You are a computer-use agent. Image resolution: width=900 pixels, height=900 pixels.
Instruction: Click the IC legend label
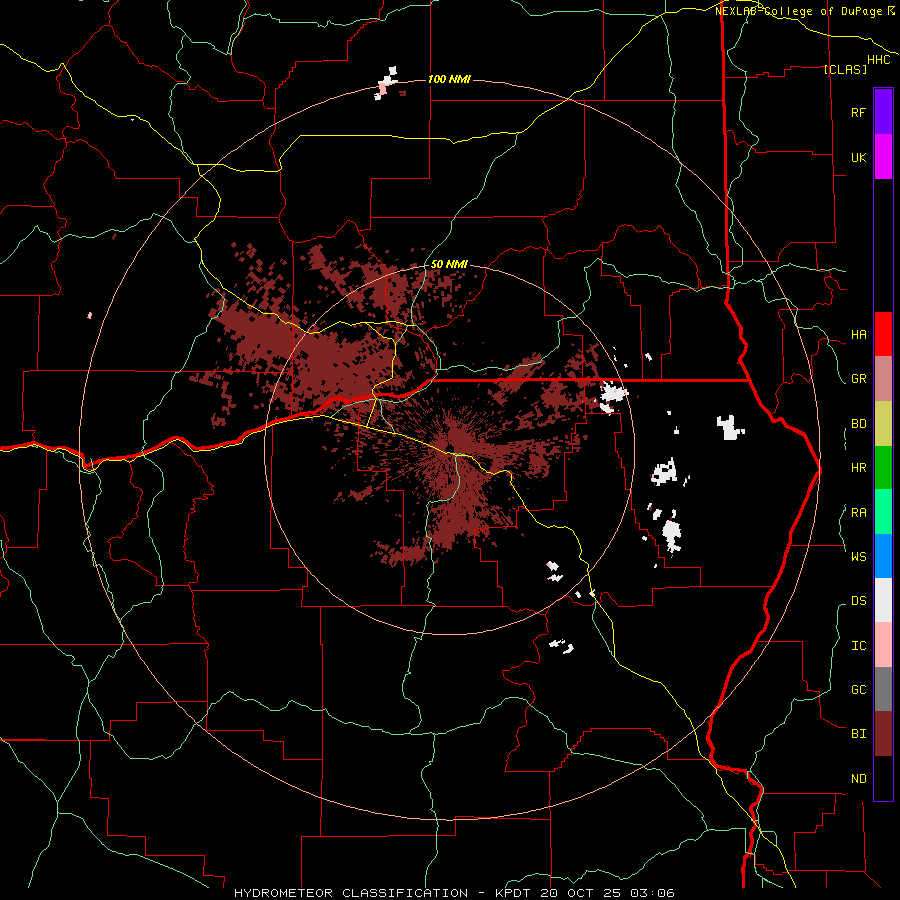[858, 646]
